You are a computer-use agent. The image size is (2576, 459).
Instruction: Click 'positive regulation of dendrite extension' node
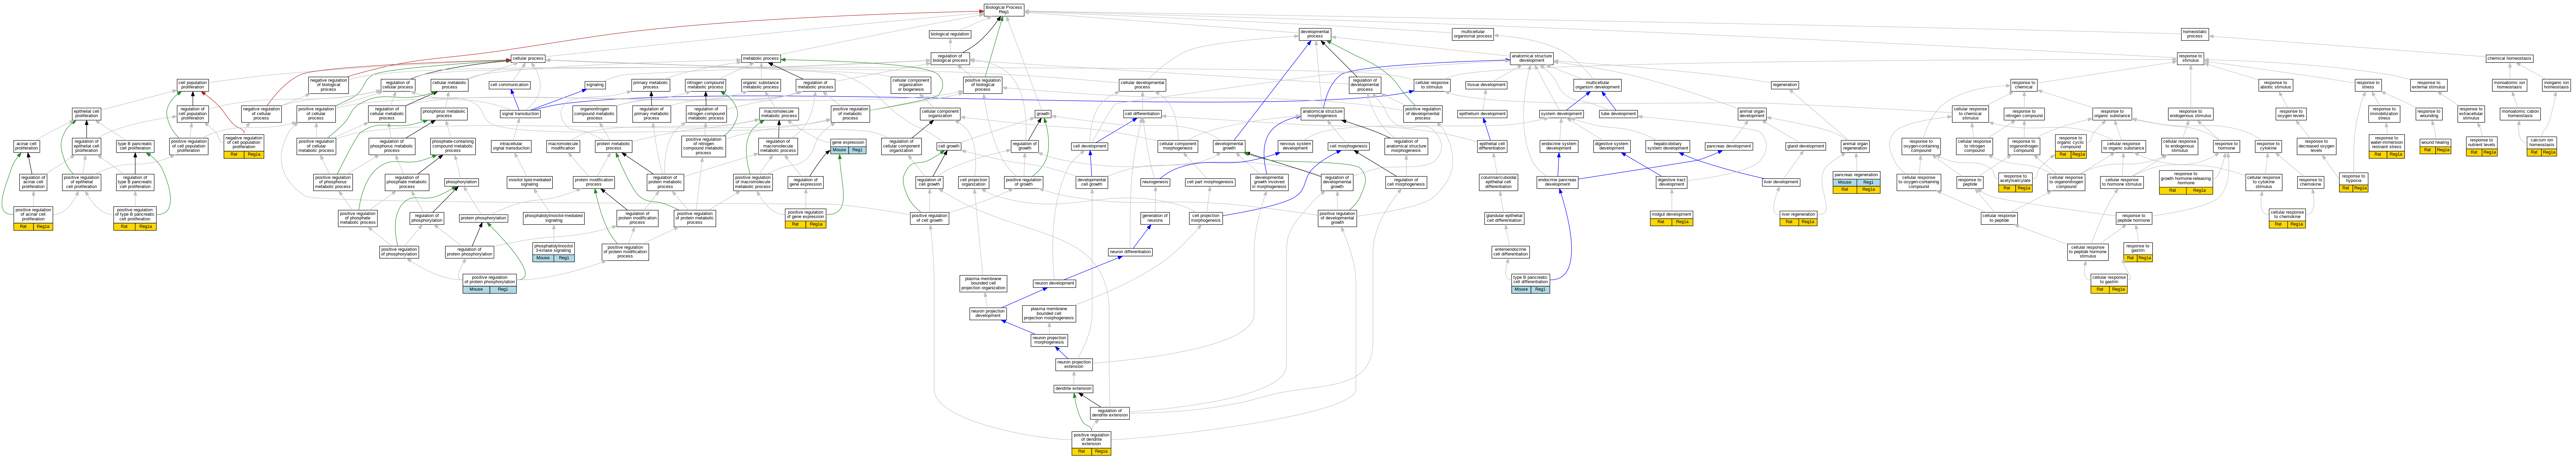(x=1091, y=443)
